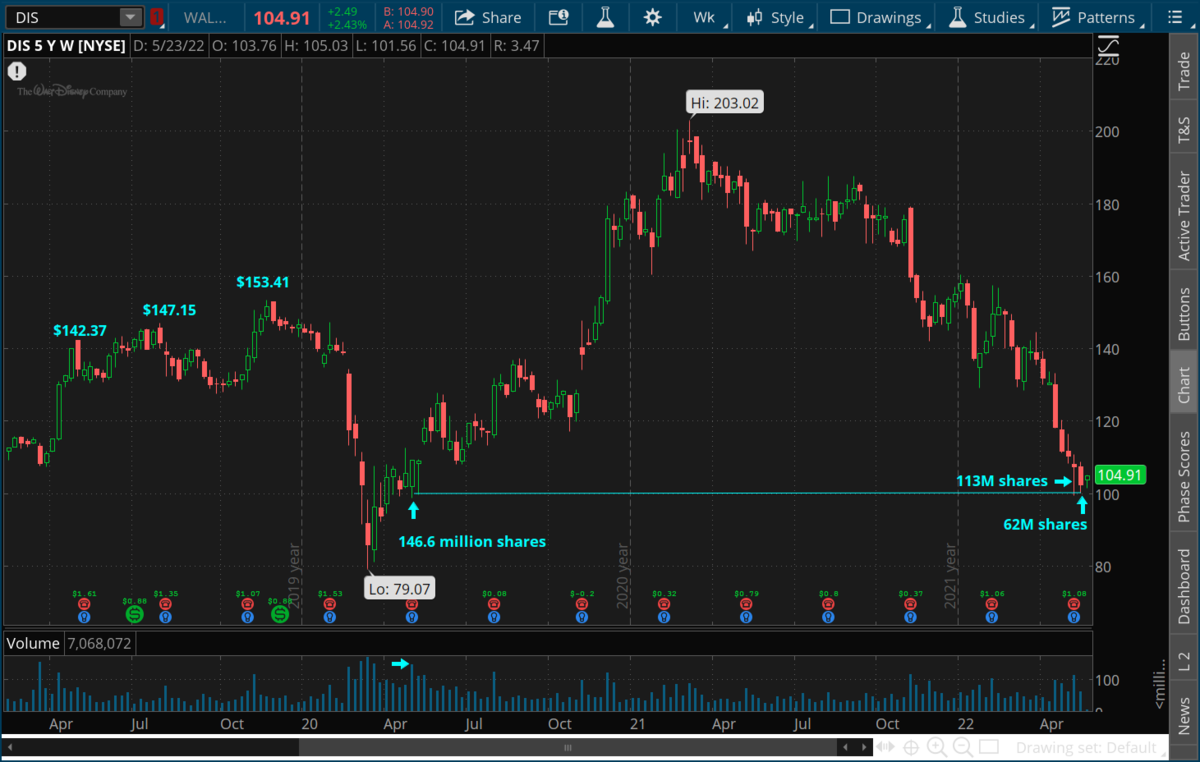Click the curve icon above the price axis
Viewport: 1200px width, 762px height.
(1108, 46)
